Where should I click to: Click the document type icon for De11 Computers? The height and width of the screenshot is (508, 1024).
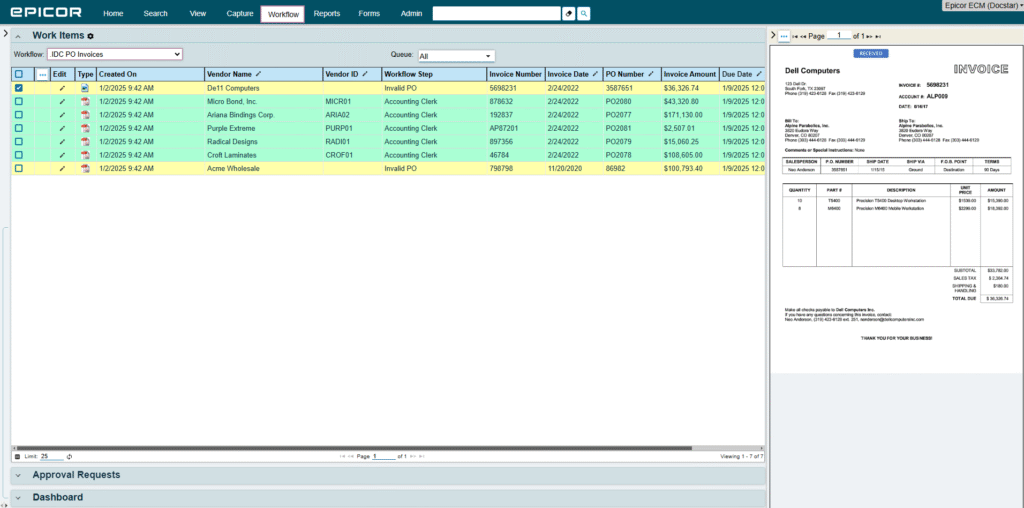[85, 88]
